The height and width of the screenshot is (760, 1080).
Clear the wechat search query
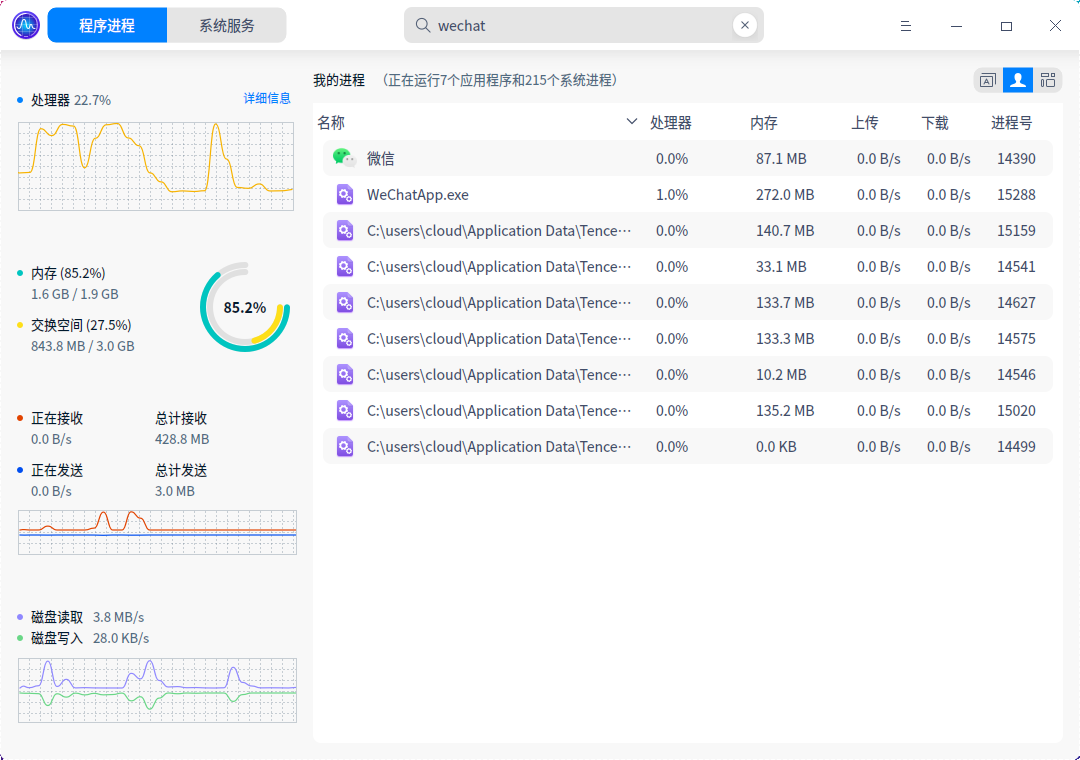745,24
